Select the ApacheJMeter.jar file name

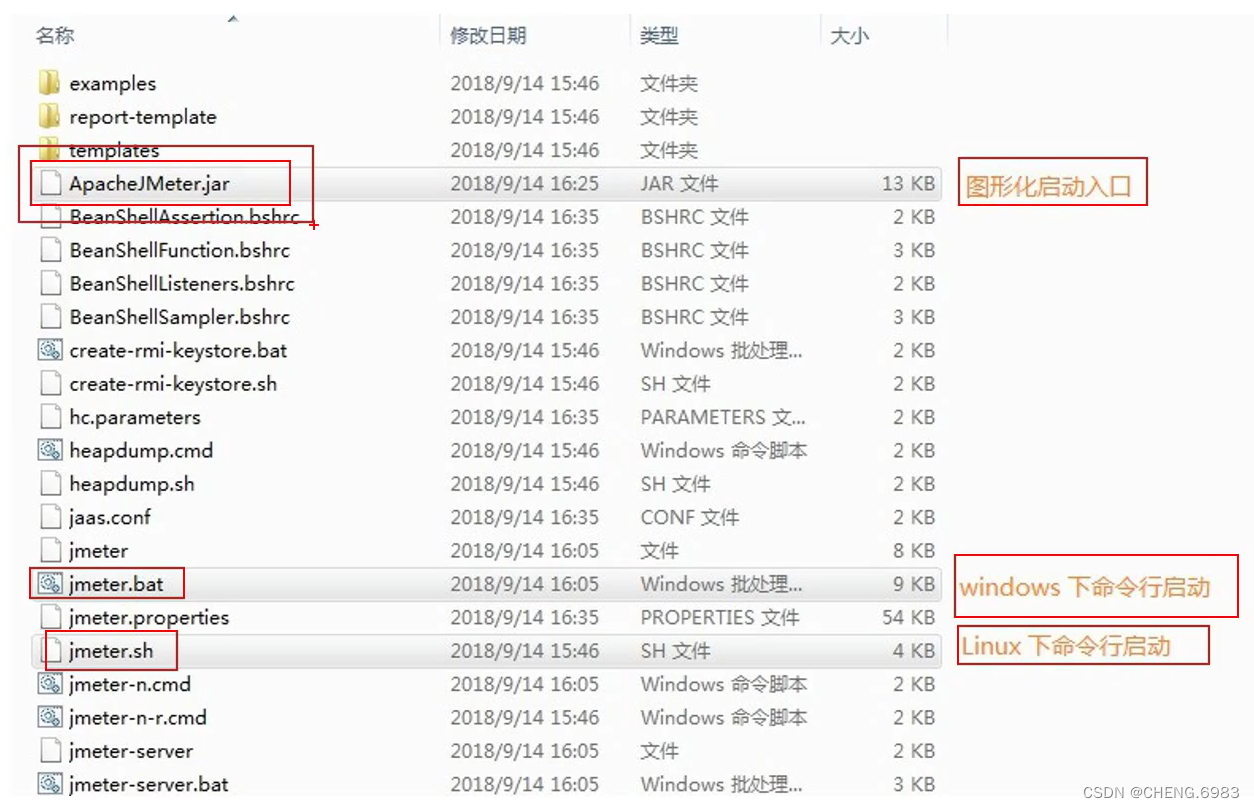tap(150, 184)
